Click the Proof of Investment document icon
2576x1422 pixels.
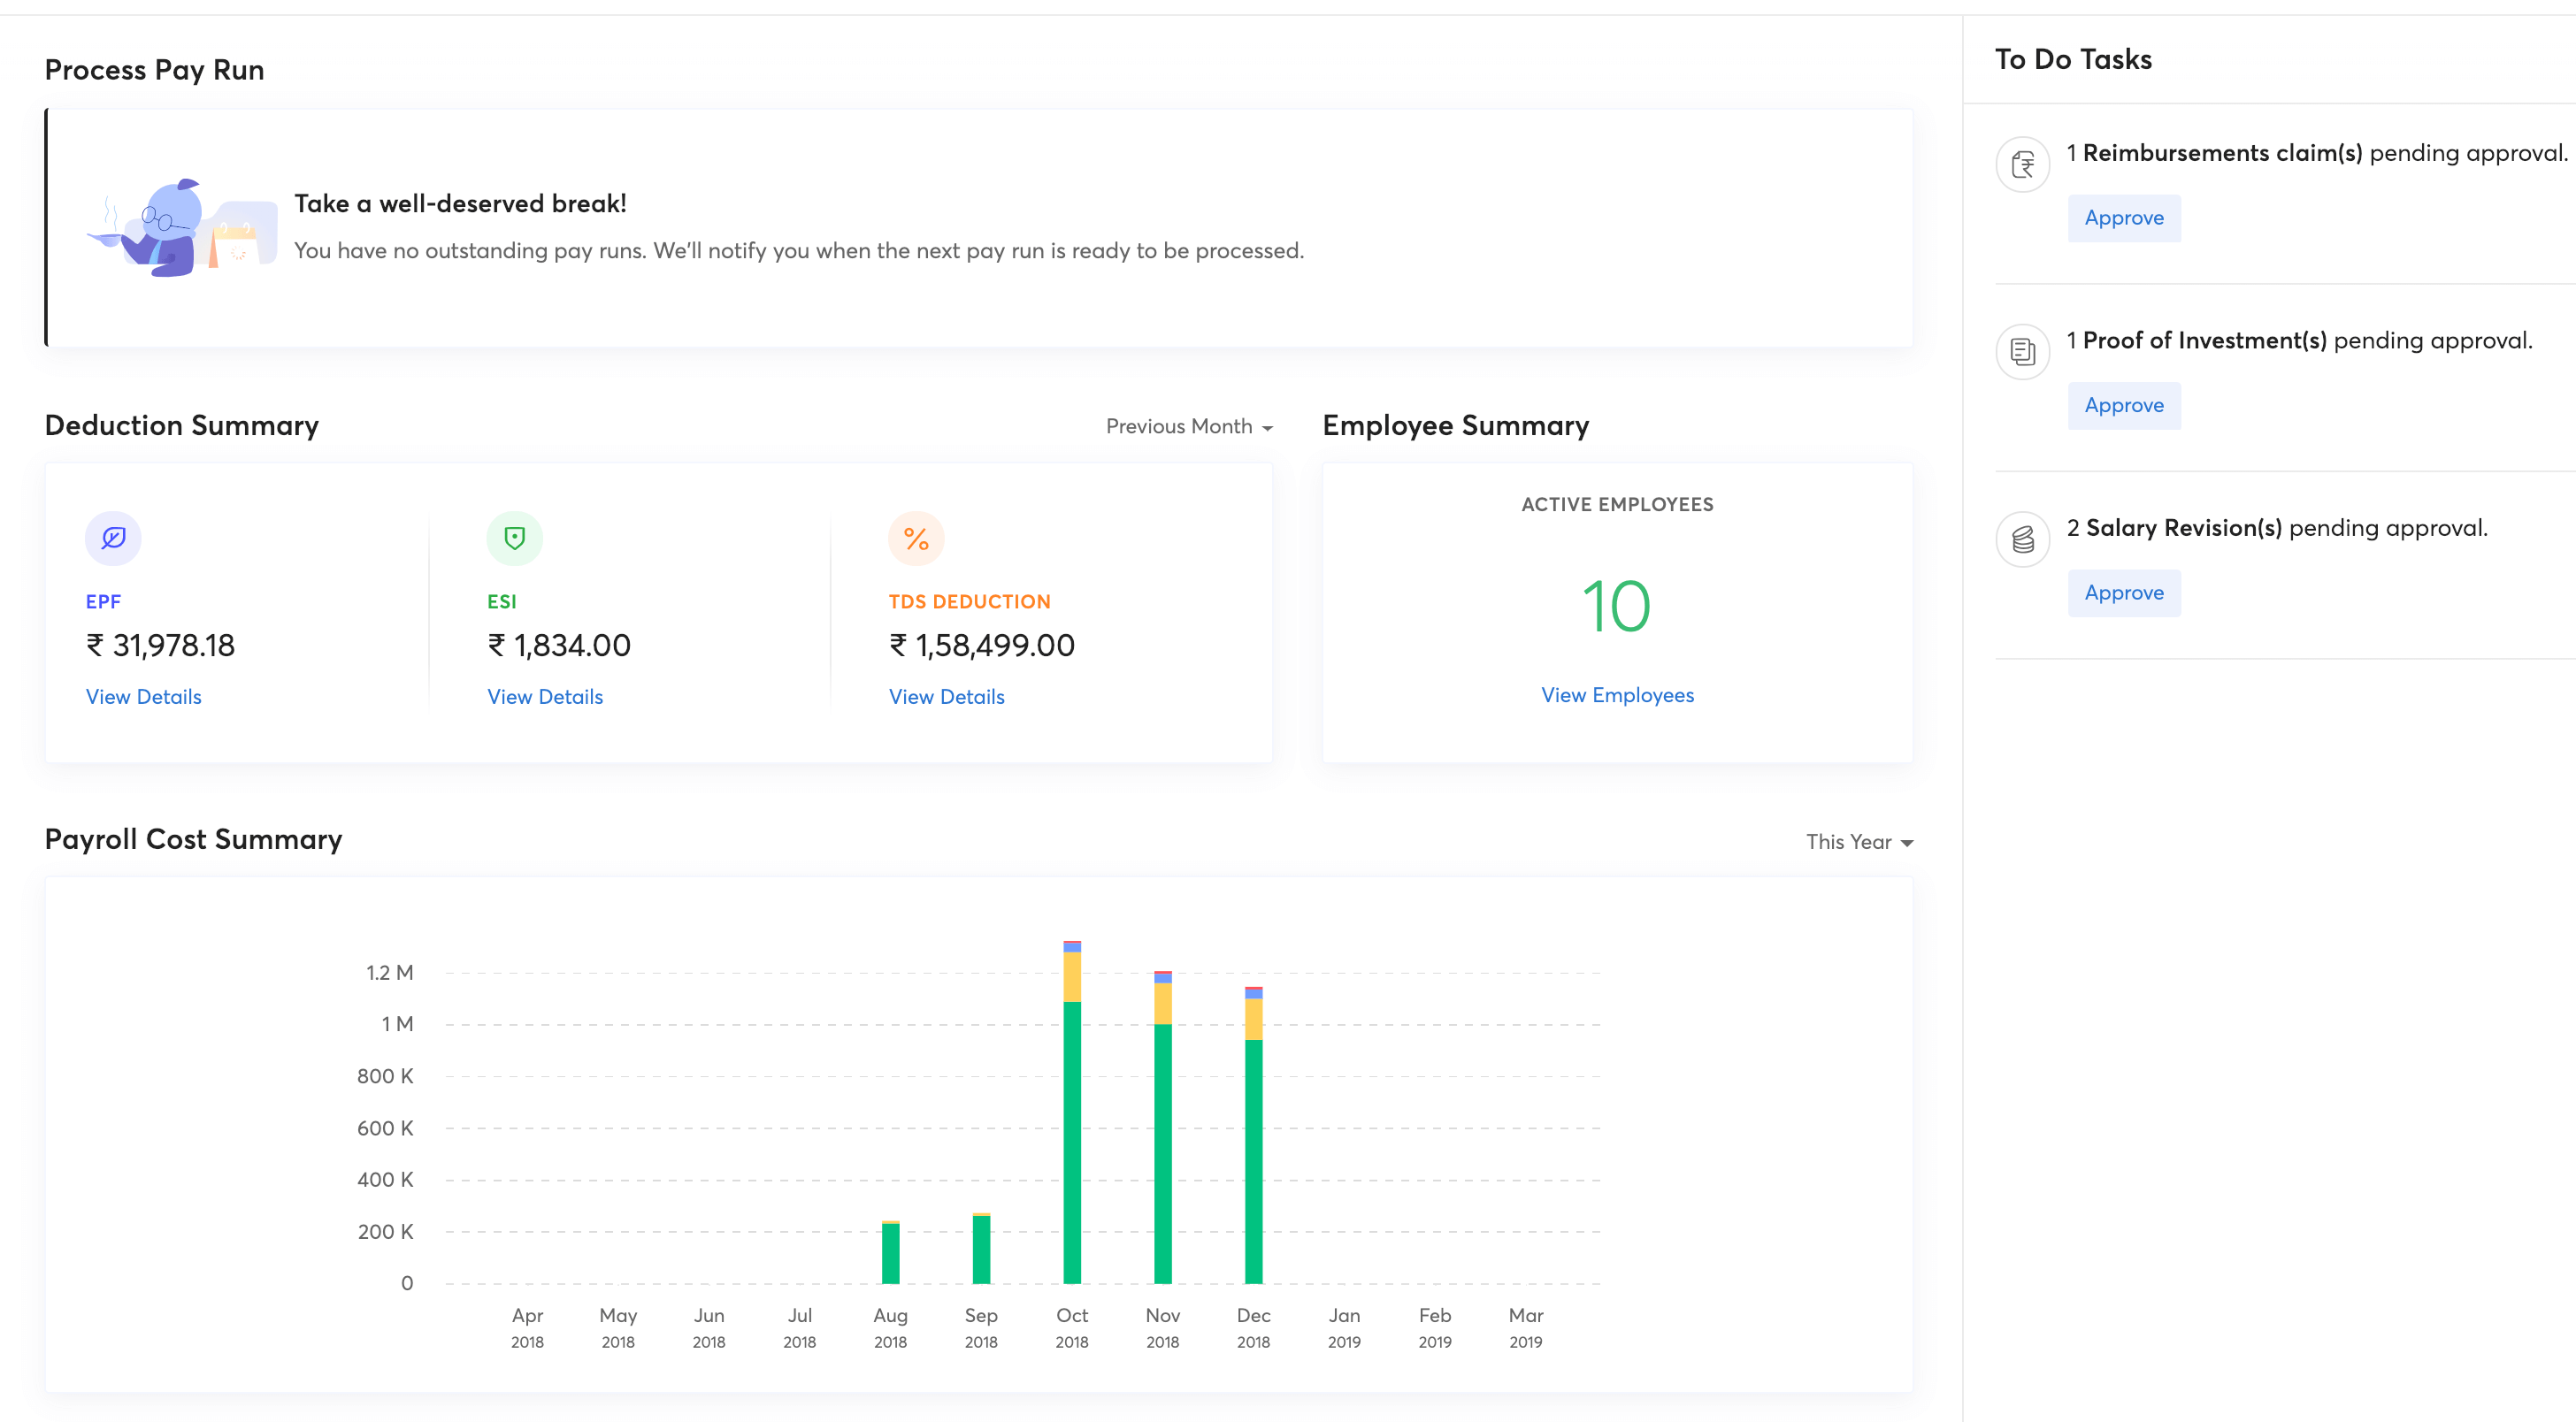tap(2022, 351)
